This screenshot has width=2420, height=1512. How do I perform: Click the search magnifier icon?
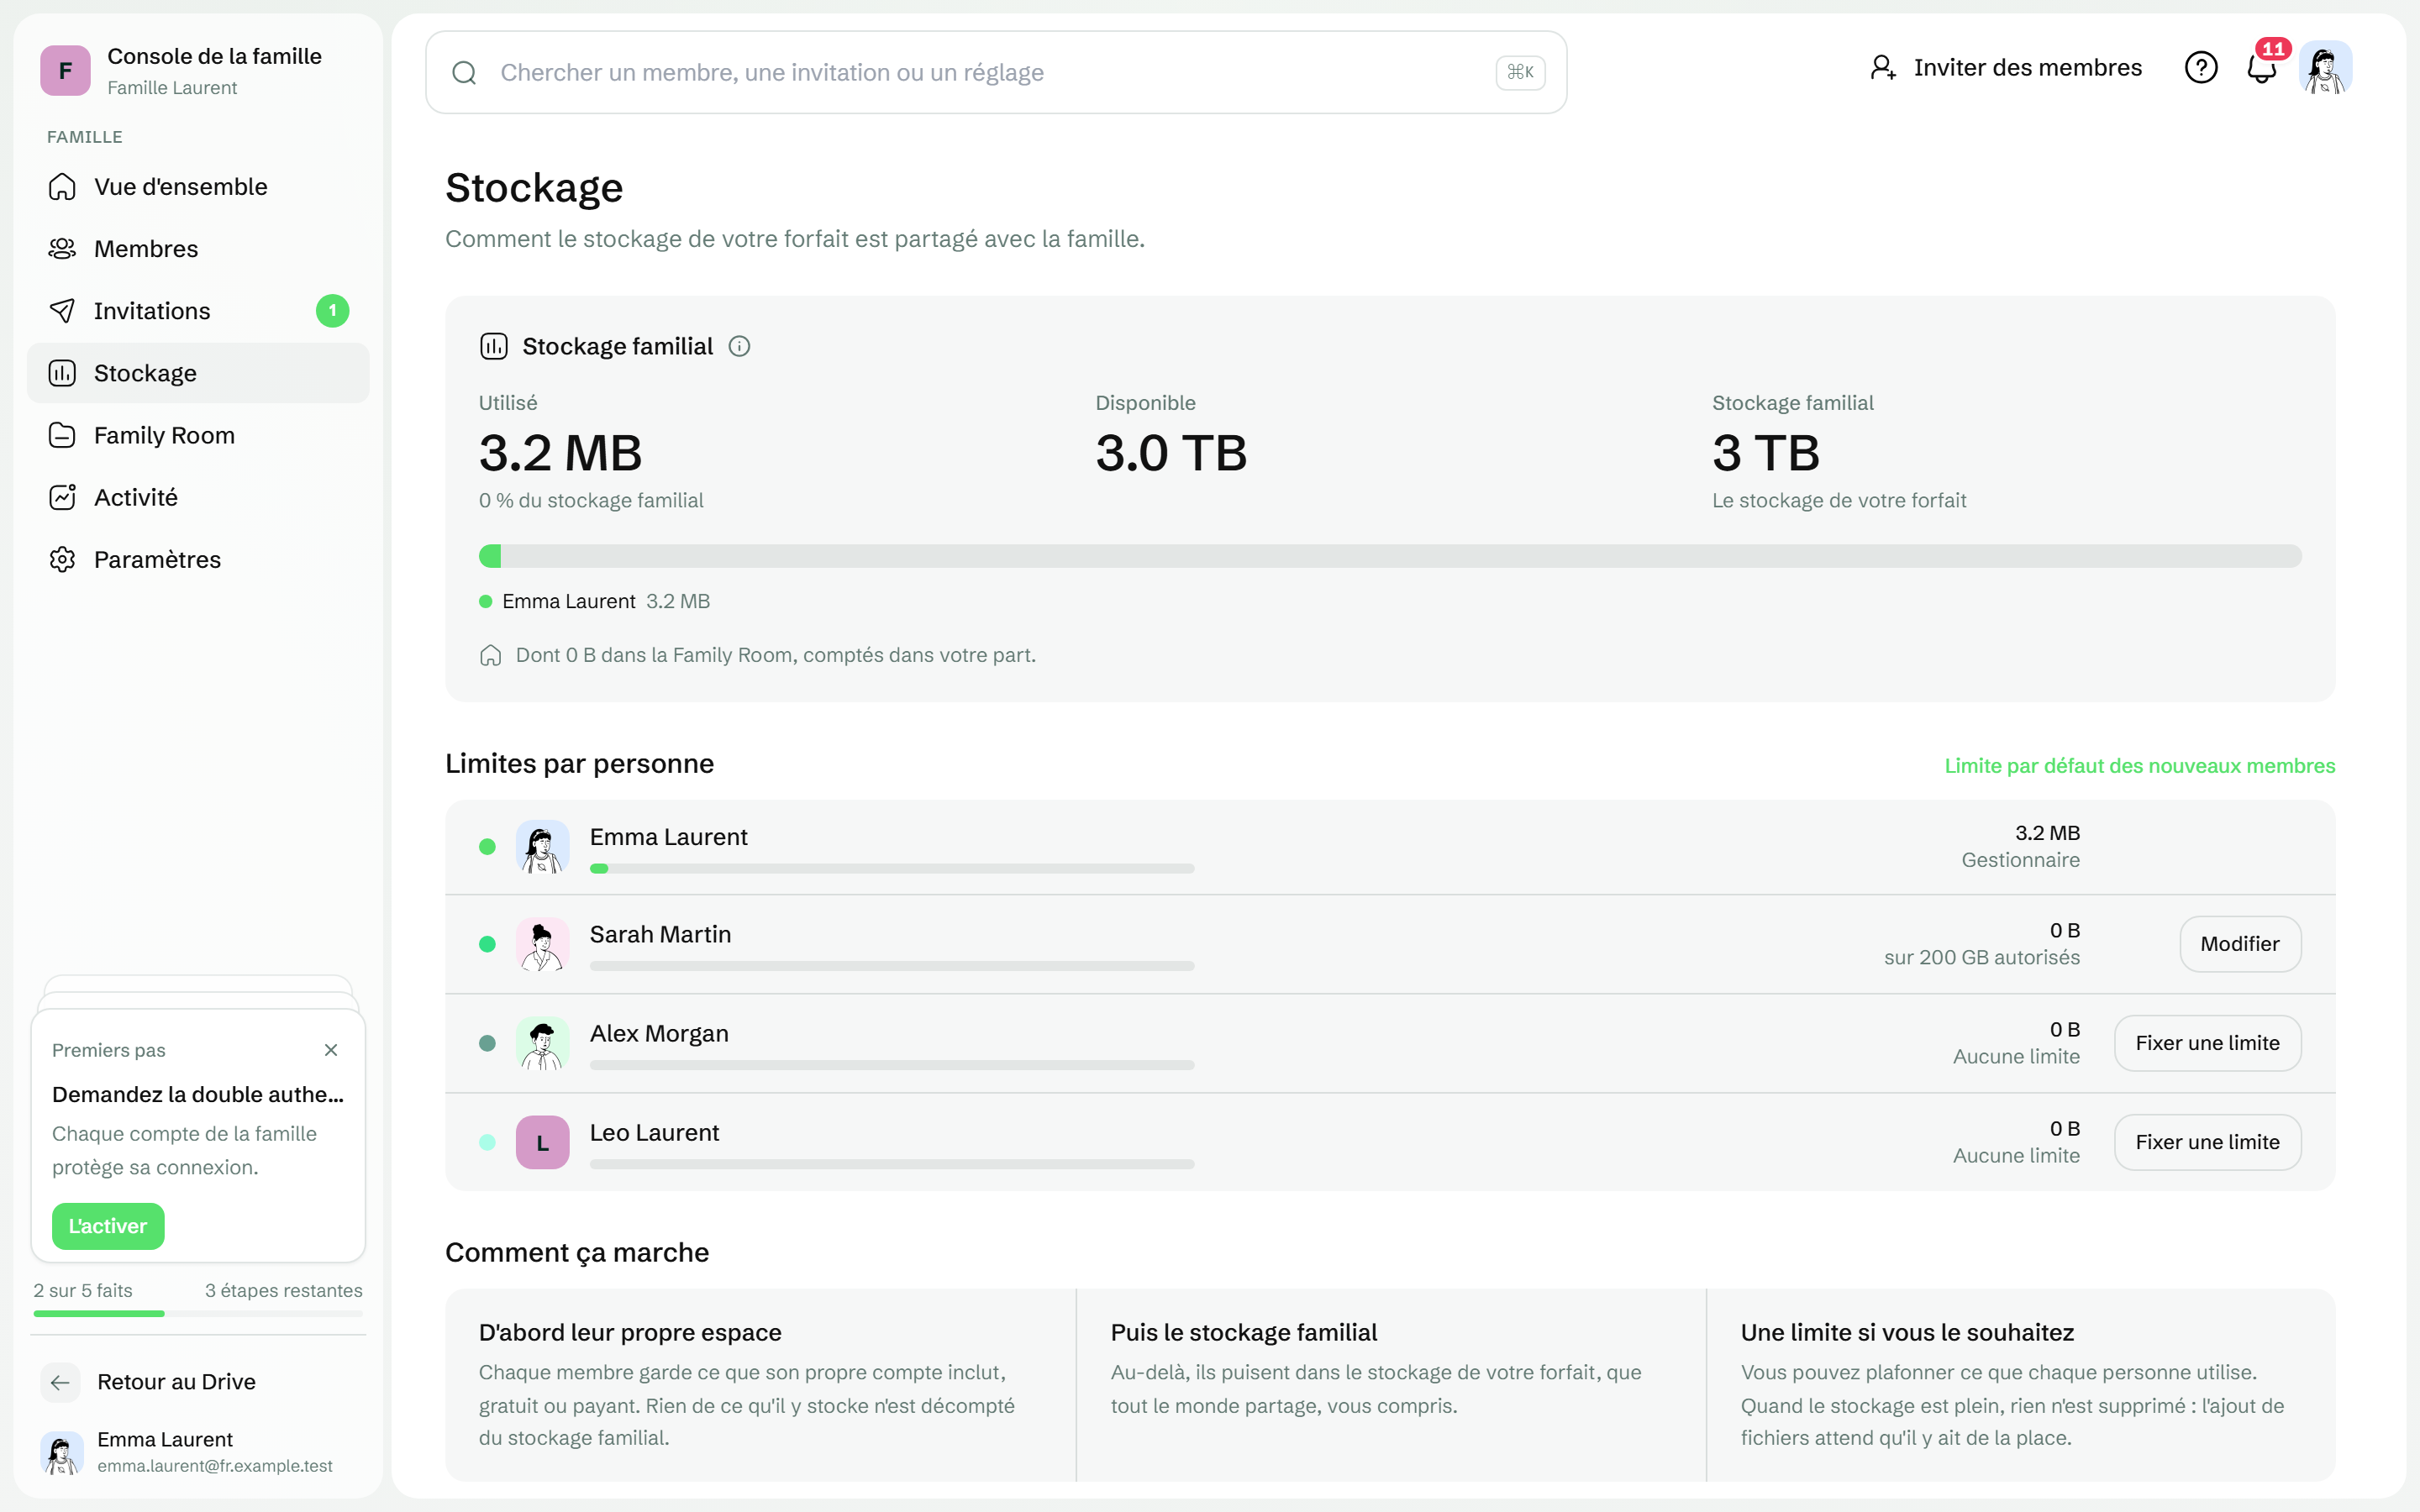(x=464, y=72)
